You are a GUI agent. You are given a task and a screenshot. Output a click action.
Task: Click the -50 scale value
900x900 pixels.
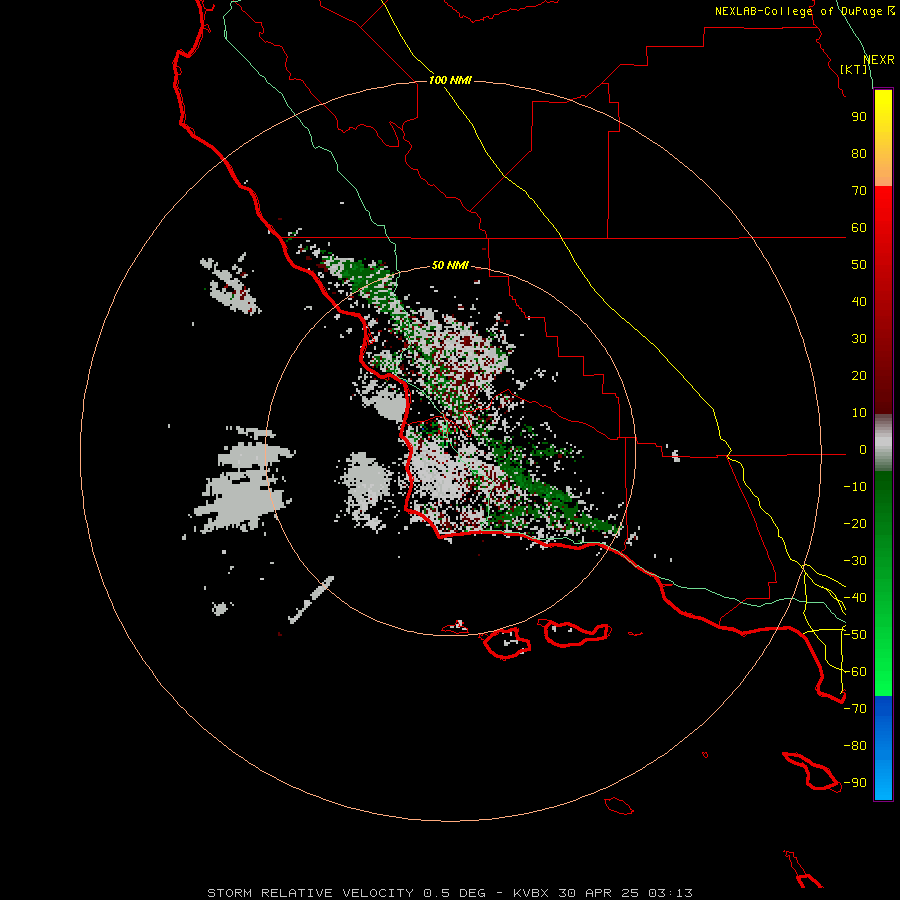pyautogui.click(x=855, y=635)
